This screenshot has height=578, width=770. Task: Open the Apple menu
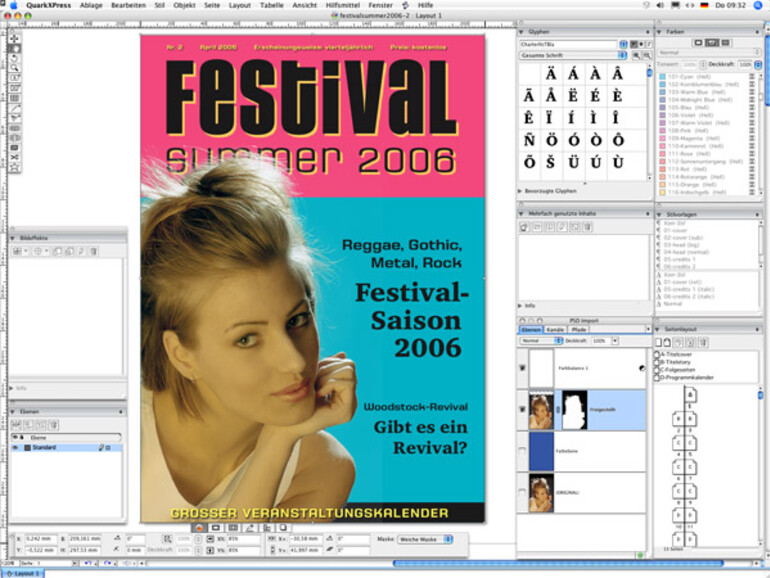point(14,5)
